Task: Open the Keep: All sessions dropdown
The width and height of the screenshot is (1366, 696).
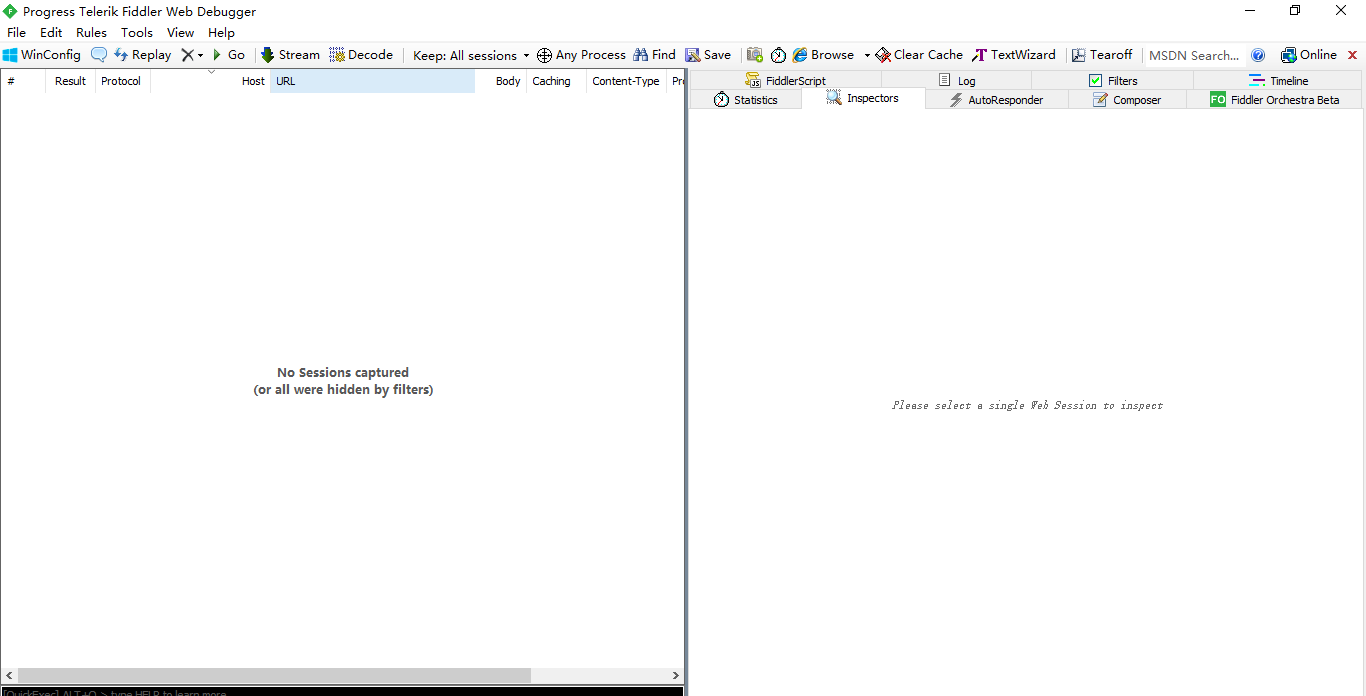Action: 471,55
